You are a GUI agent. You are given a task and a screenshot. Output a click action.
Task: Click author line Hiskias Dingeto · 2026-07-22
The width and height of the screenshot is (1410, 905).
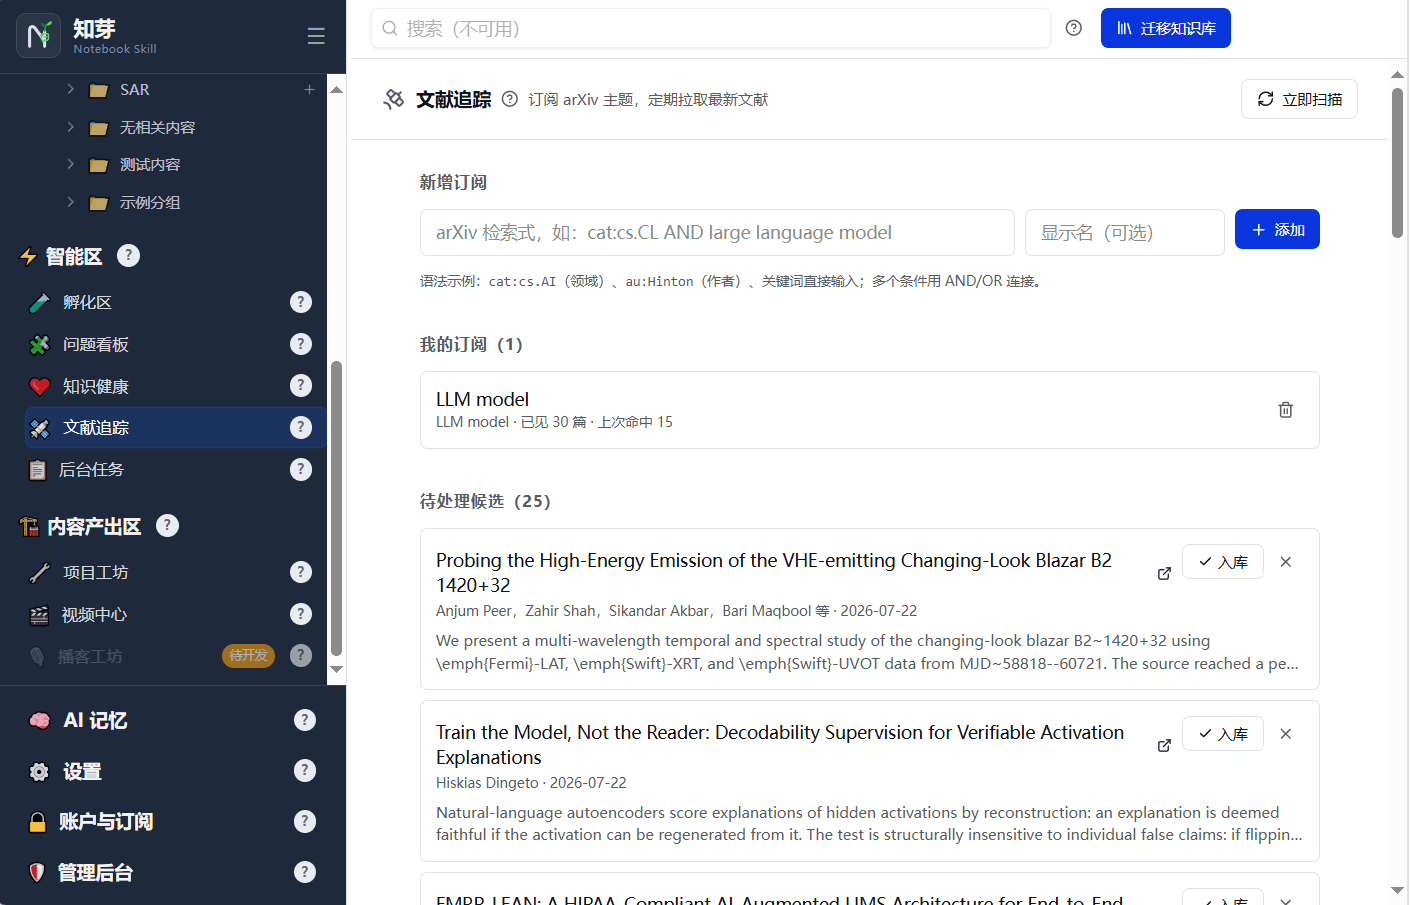531,783
